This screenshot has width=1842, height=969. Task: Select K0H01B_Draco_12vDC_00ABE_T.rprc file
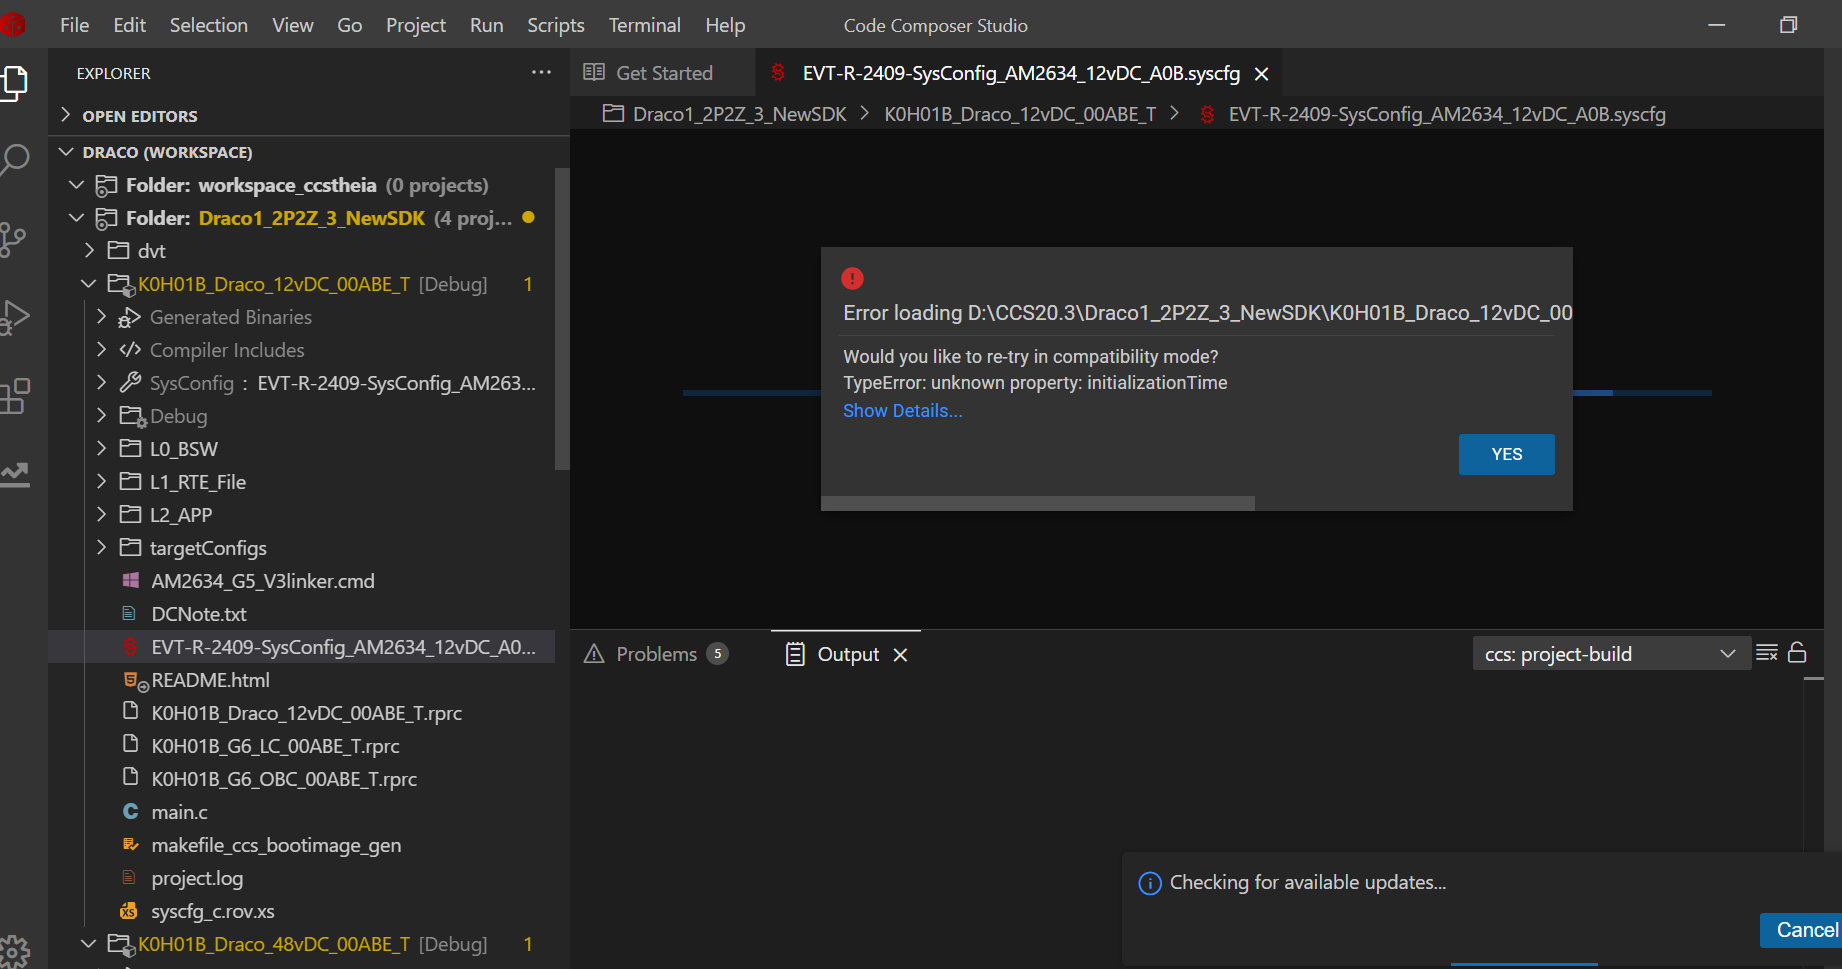[306, 713]
